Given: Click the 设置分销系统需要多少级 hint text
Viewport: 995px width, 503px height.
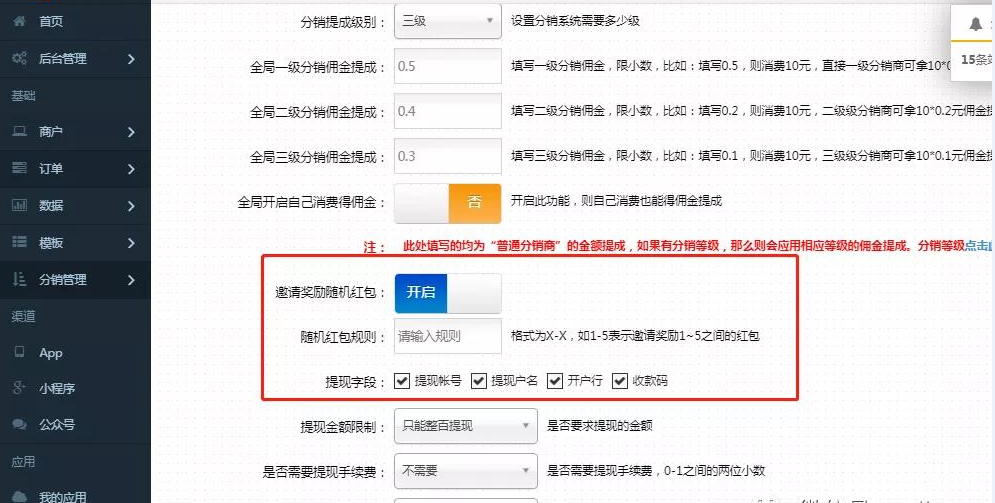Looking at the screenshot, I should click(x=576, y=21).
